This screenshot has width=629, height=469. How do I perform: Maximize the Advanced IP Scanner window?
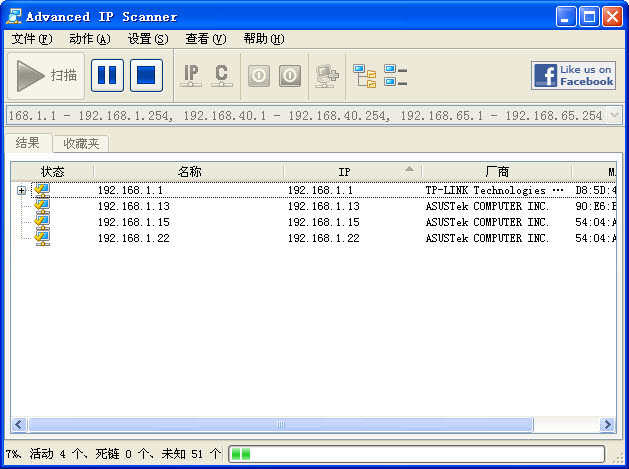[589, 17]
